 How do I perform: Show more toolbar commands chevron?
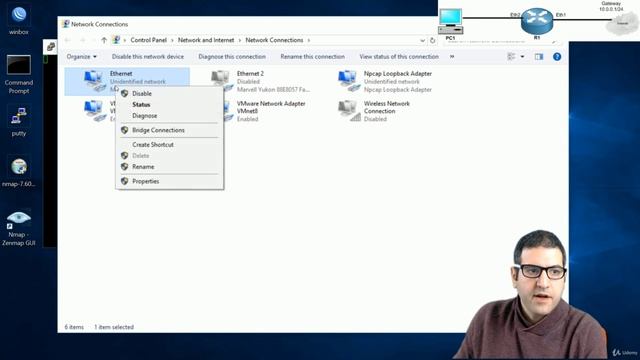pyautogui.click(x=452, y=57)
